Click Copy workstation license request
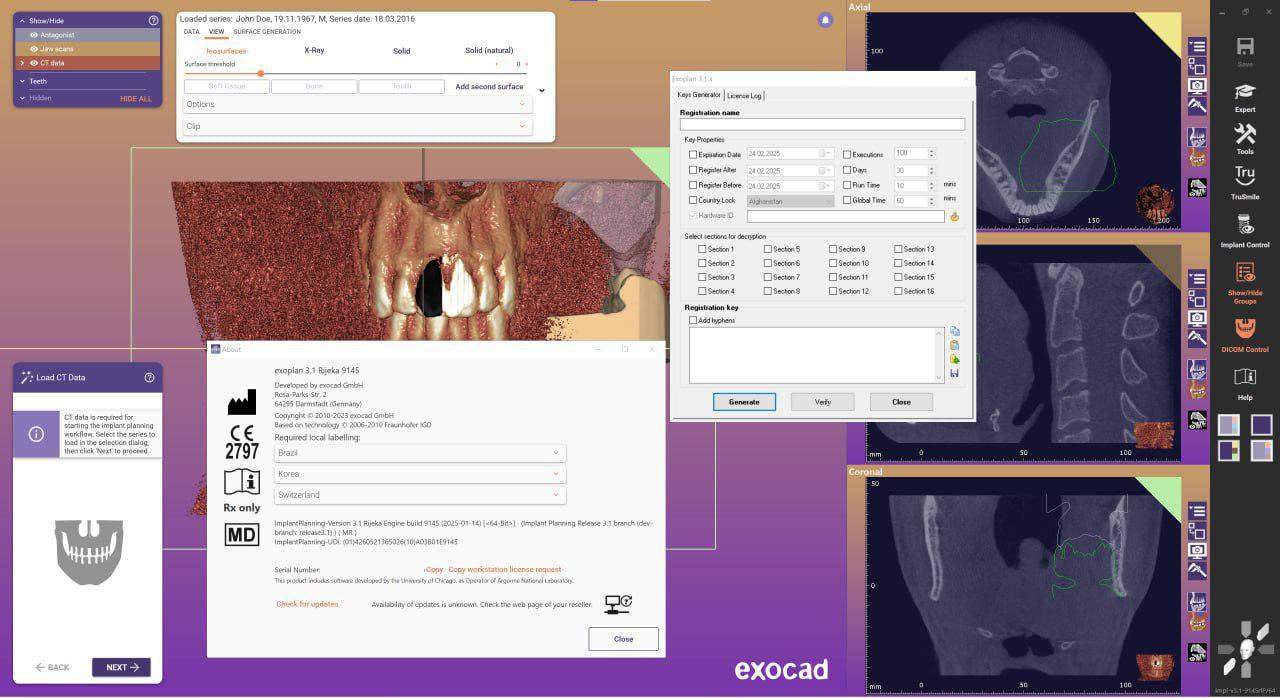 tap(505, 569)
